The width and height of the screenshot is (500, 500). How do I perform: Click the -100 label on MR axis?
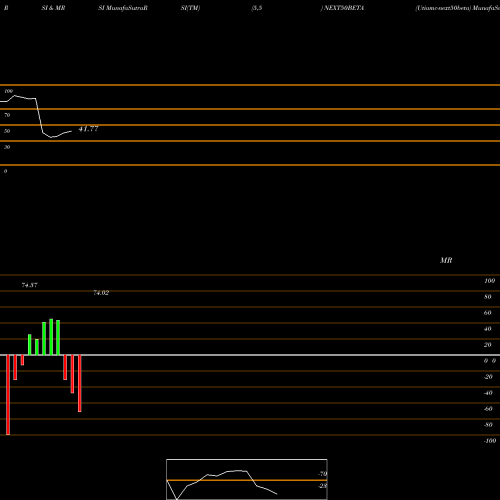[490, 441]
